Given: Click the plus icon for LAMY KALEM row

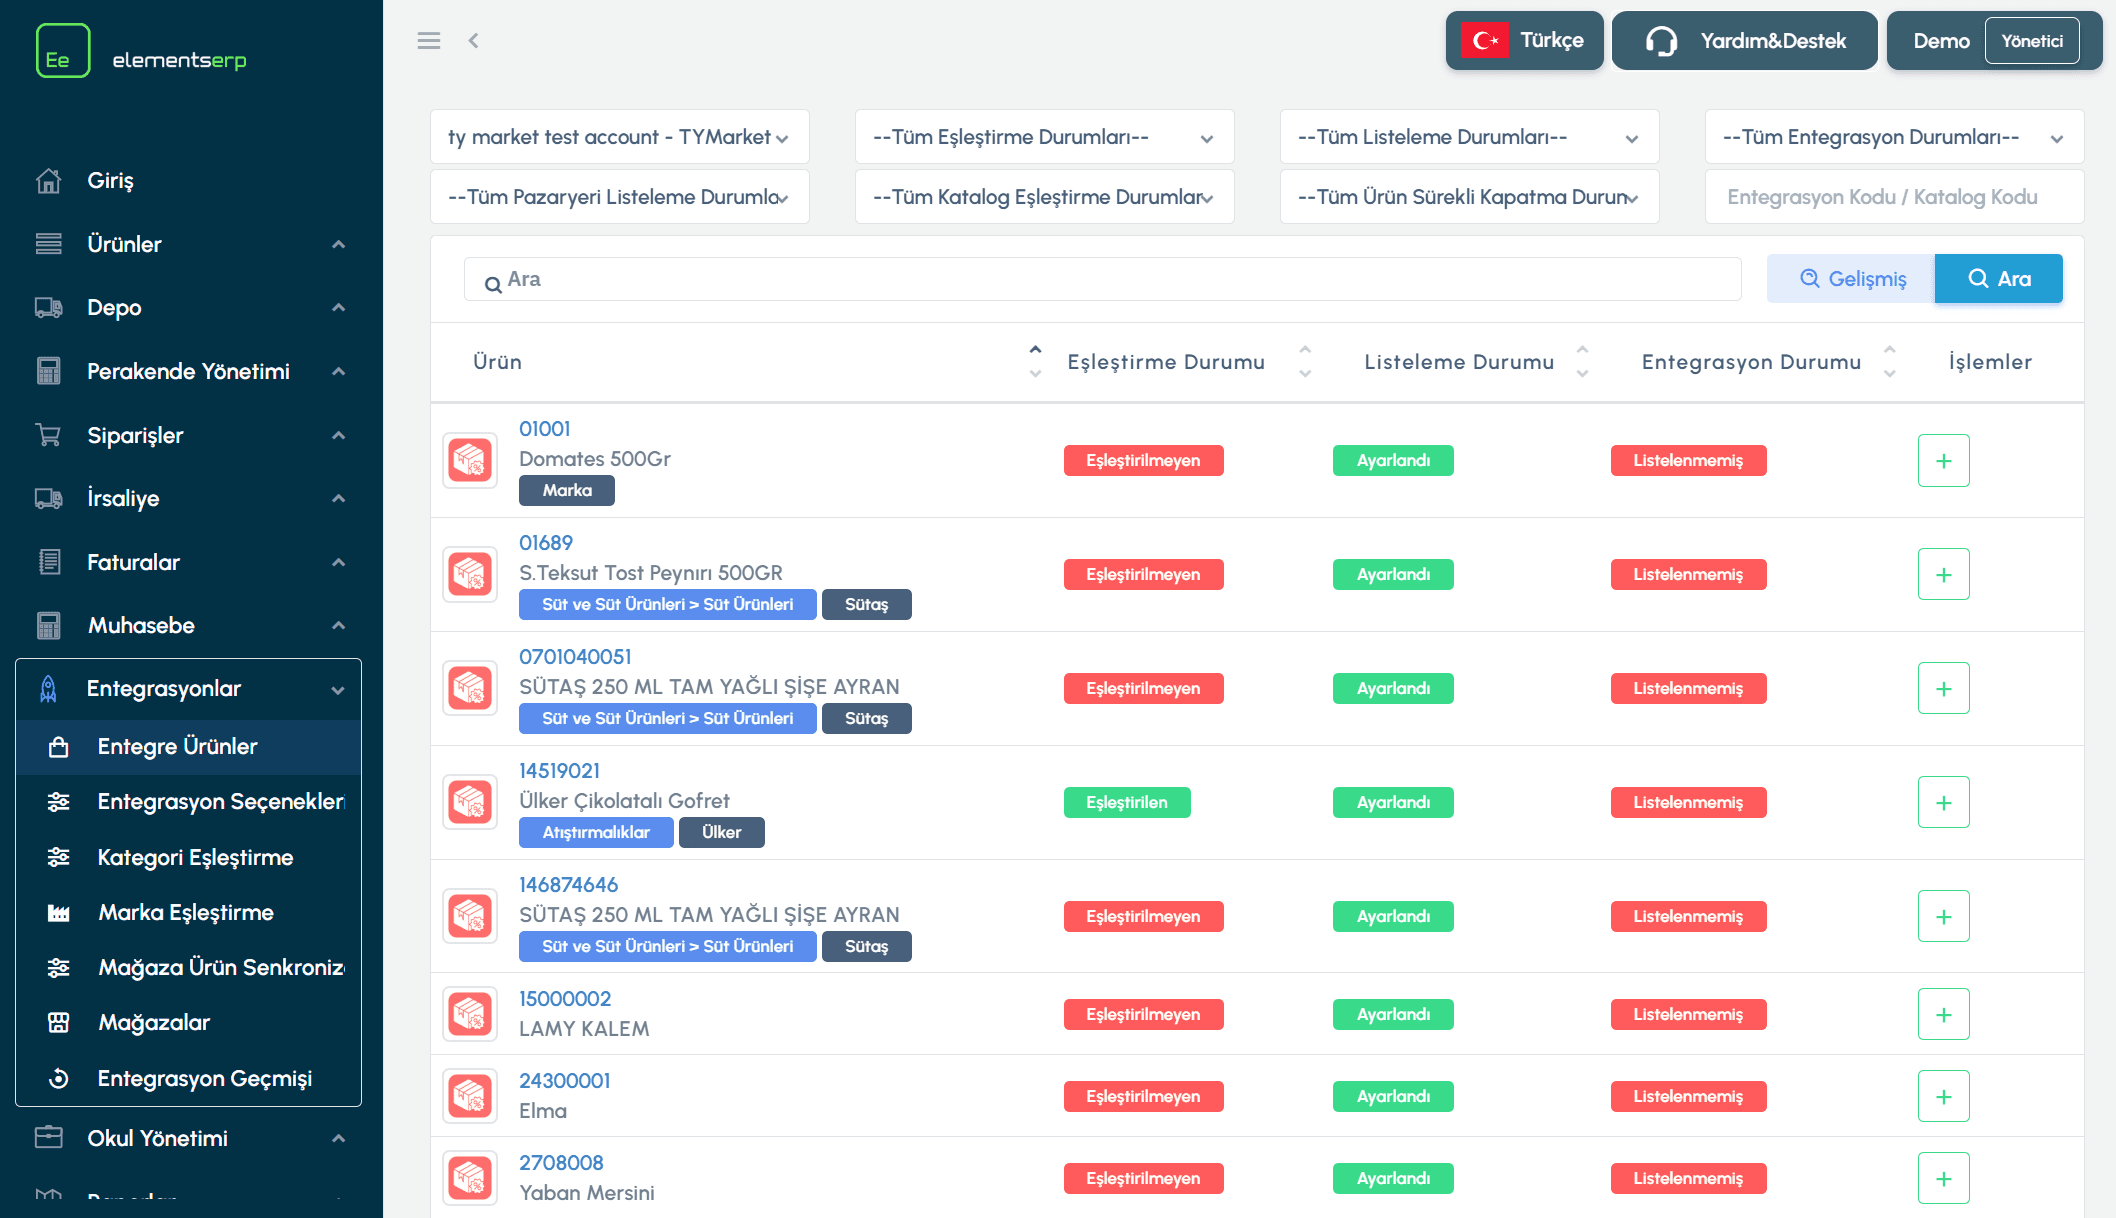Looking at the screenshot, I should (x=1943, y=1015).
